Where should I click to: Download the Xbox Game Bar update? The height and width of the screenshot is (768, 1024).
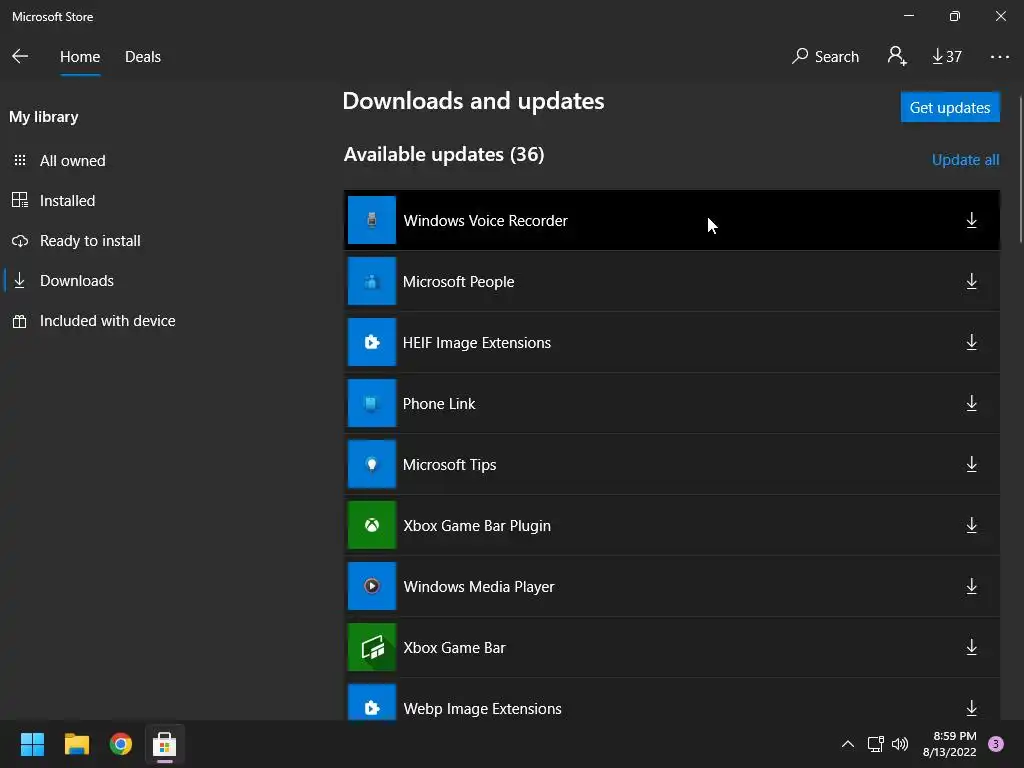[x=972, y=647]
